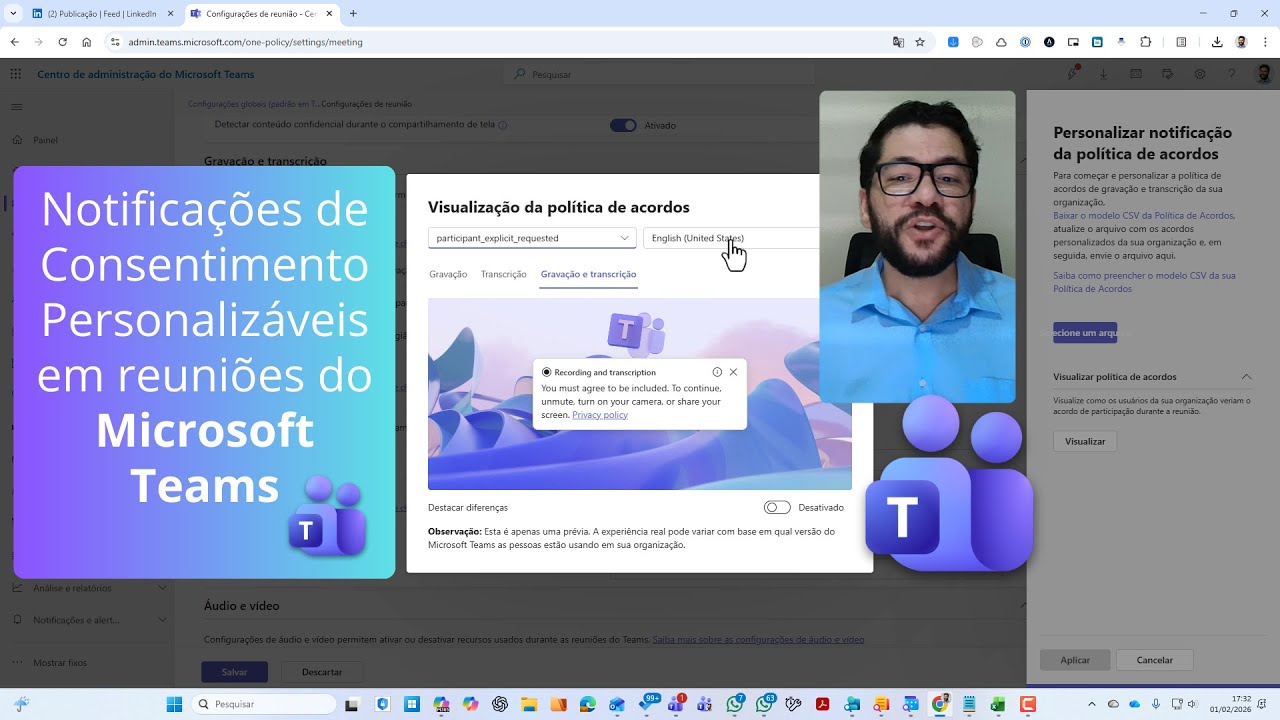Click Centro de administração do Microsoft Teams title
Image resolution: width=1280 pixels, height=720 pixels.
146,74
